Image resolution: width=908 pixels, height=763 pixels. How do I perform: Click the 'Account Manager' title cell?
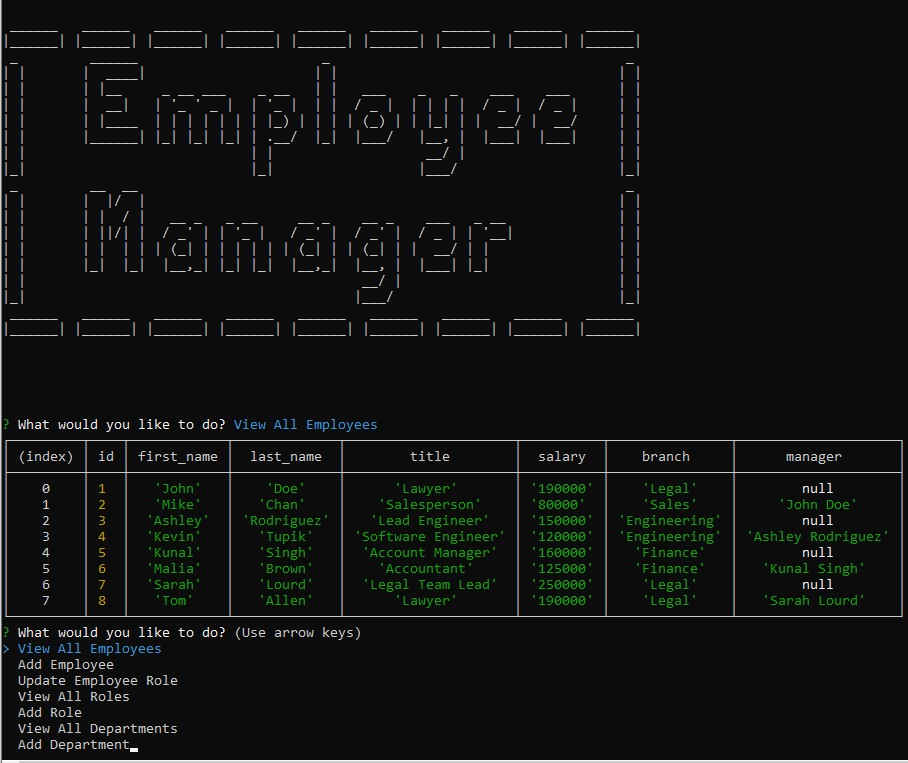click(x=430, y=553)
